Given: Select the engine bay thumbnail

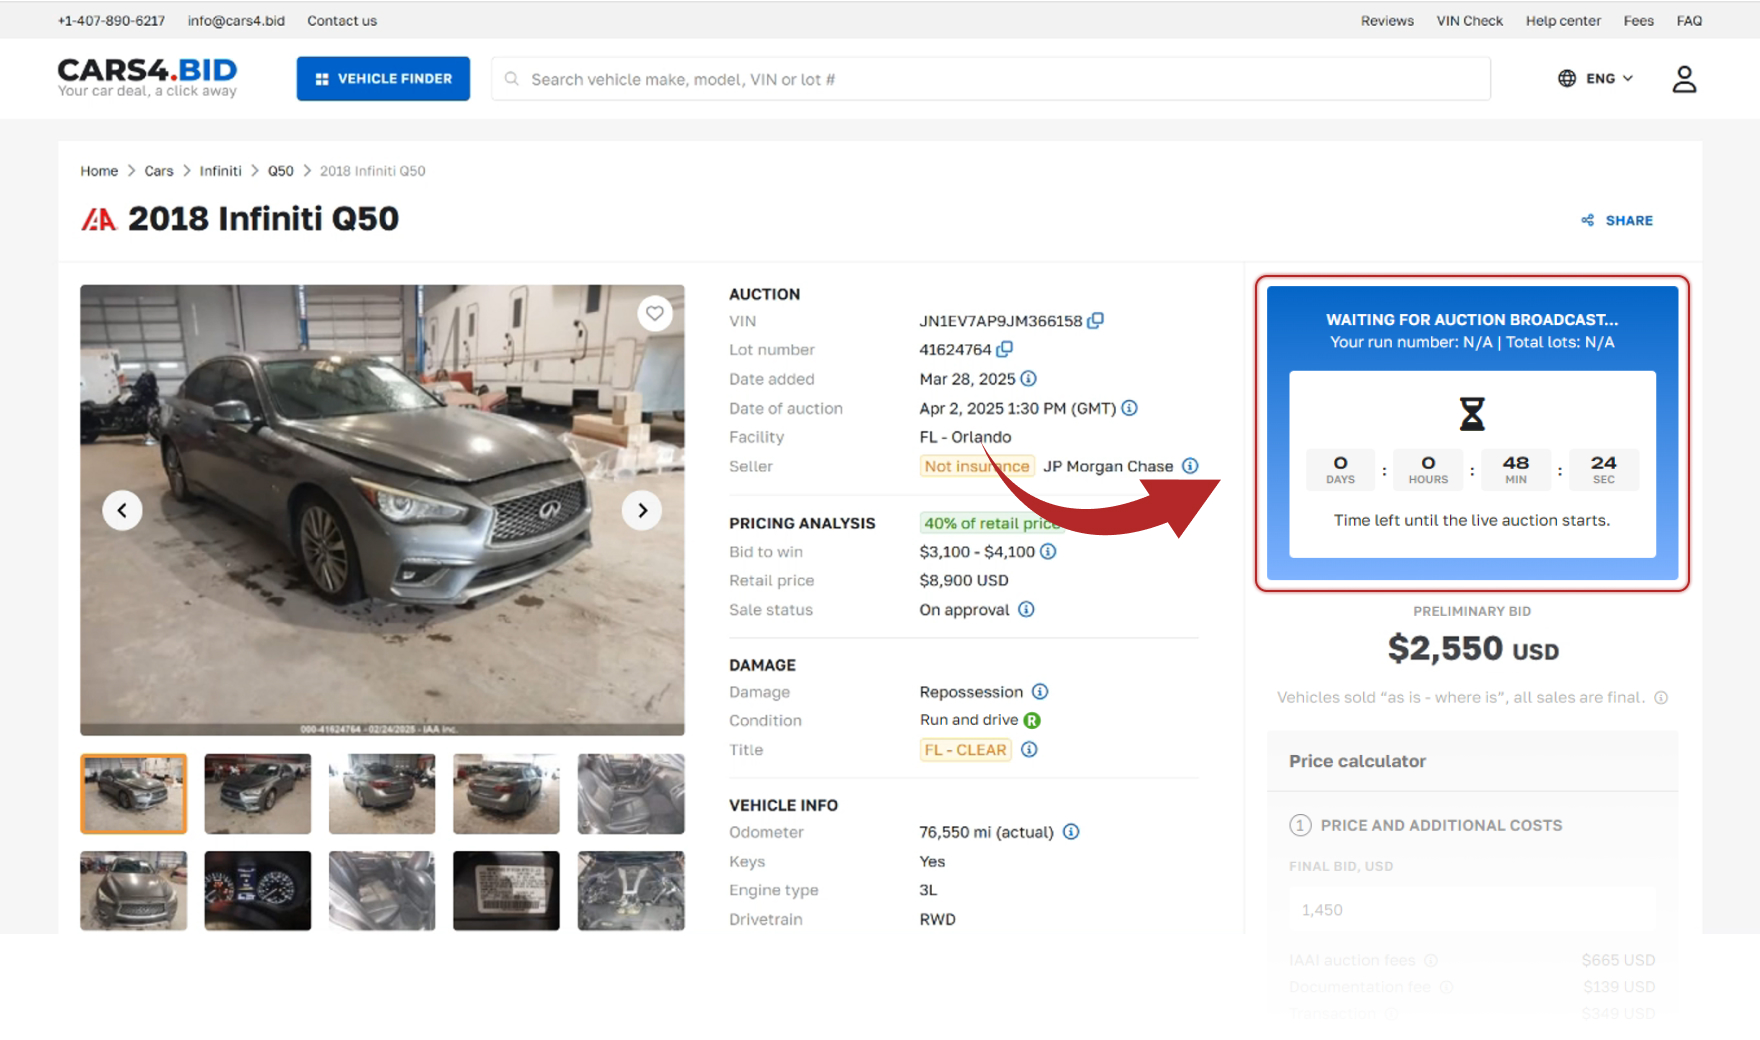Looking at the screenshot, I should tap(631, 891).
